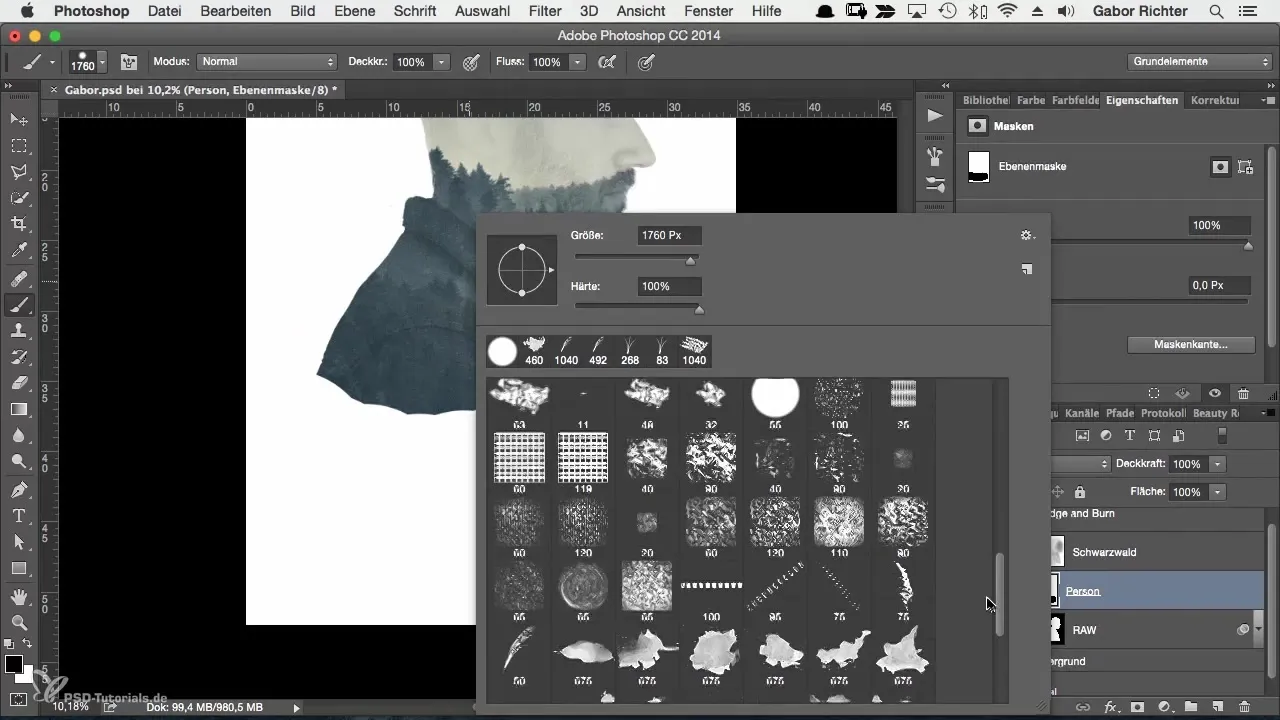
Task: Expand RAW layer effects arrow
Action: (x=1258, y=630)
